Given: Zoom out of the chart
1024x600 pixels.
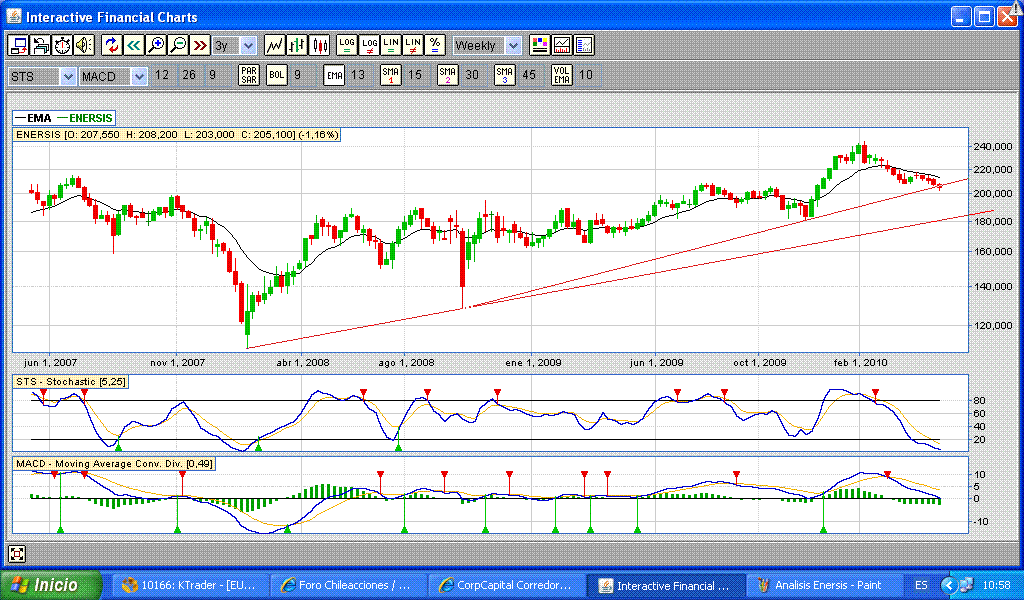Looking at the screenshot, I should 177,45.
